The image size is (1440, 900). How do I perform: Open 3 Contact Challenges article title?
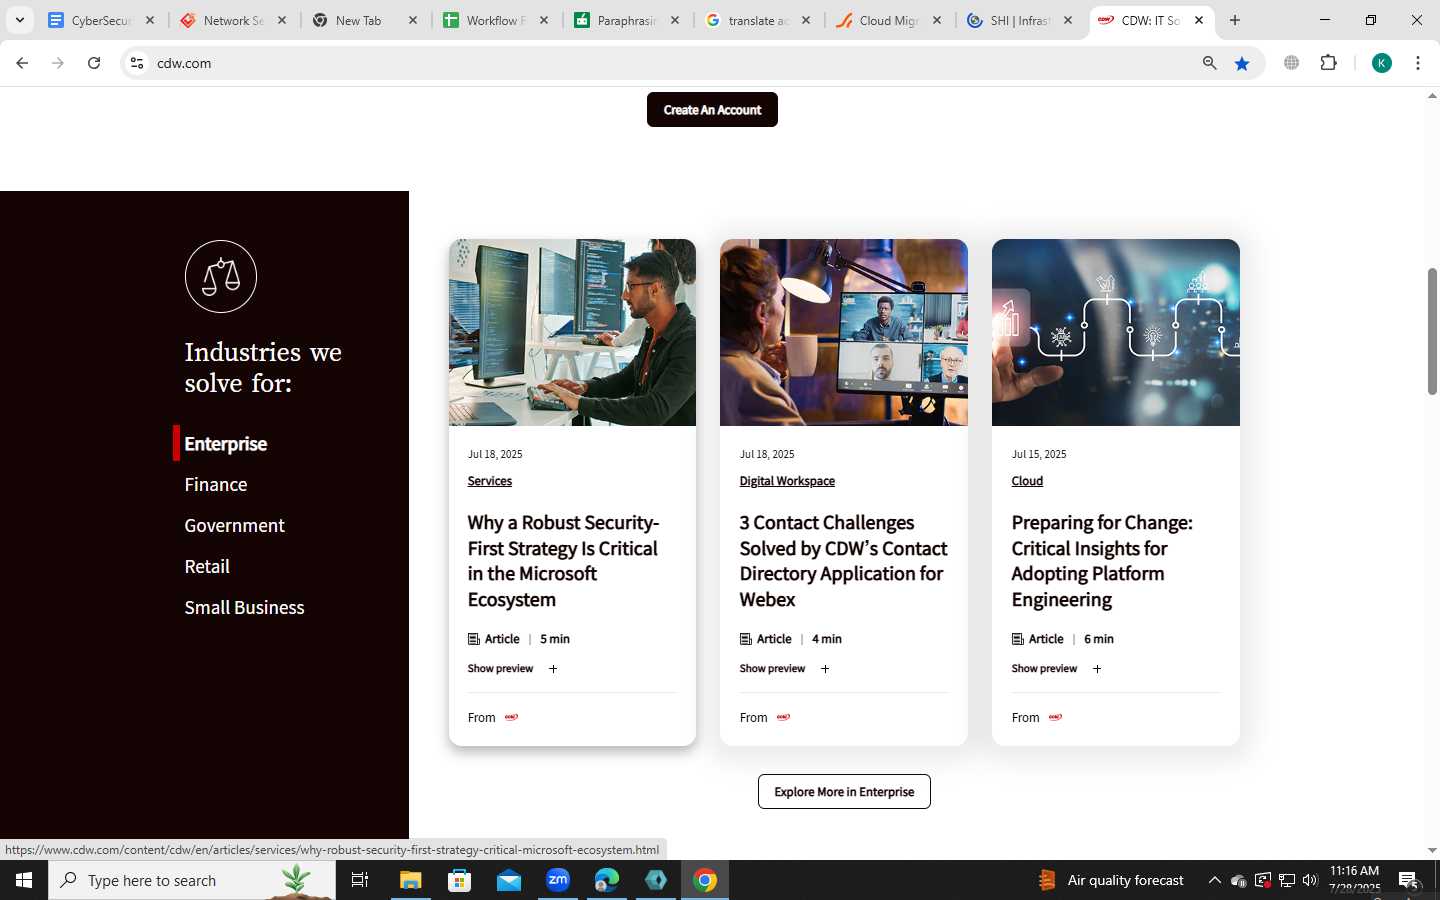[843, 561]
